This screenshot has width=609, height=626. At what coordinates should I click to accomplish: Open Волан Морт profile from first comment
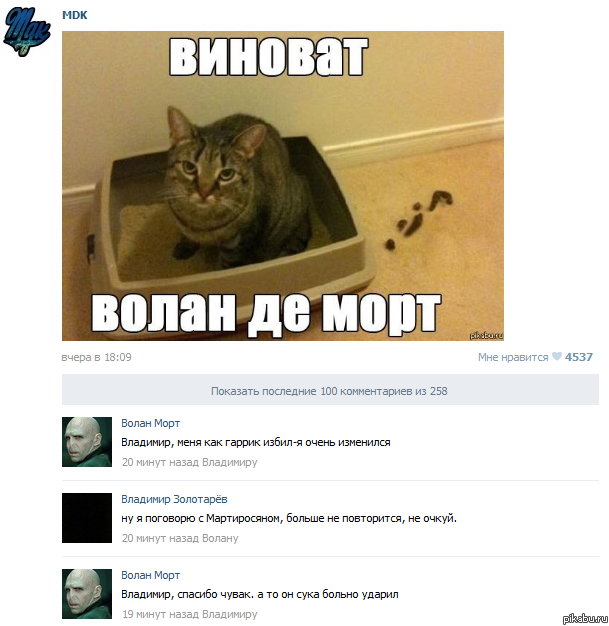(x=151, y=423)
